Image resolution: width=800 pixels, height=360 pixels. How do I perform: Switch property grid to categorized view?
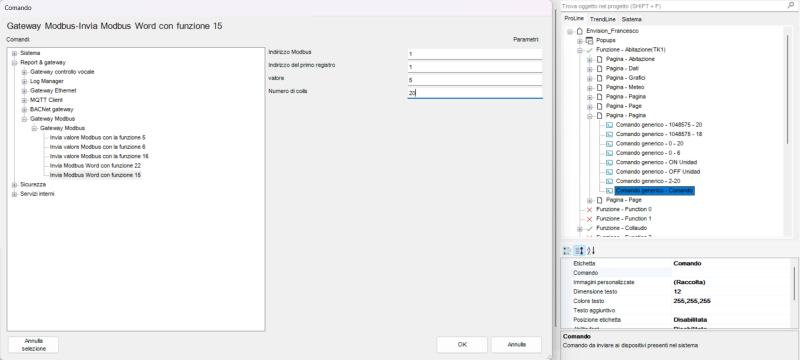(567, 250)
